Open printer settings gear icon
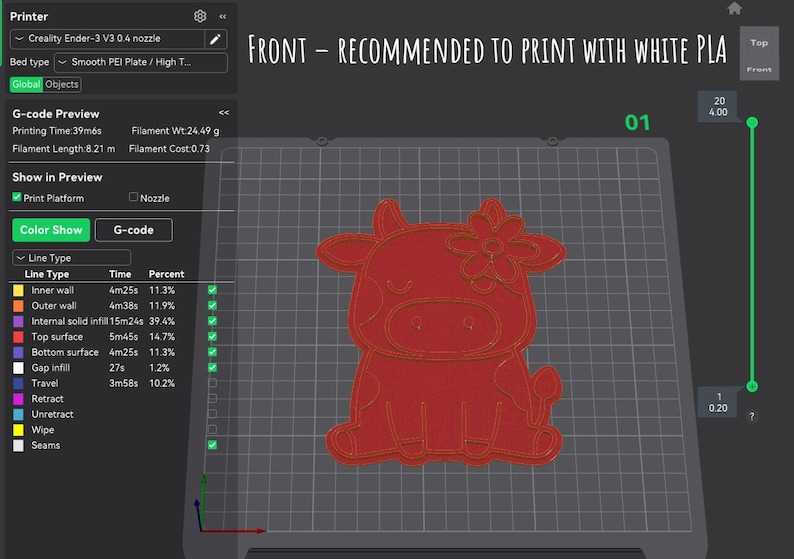 (200, 16)
